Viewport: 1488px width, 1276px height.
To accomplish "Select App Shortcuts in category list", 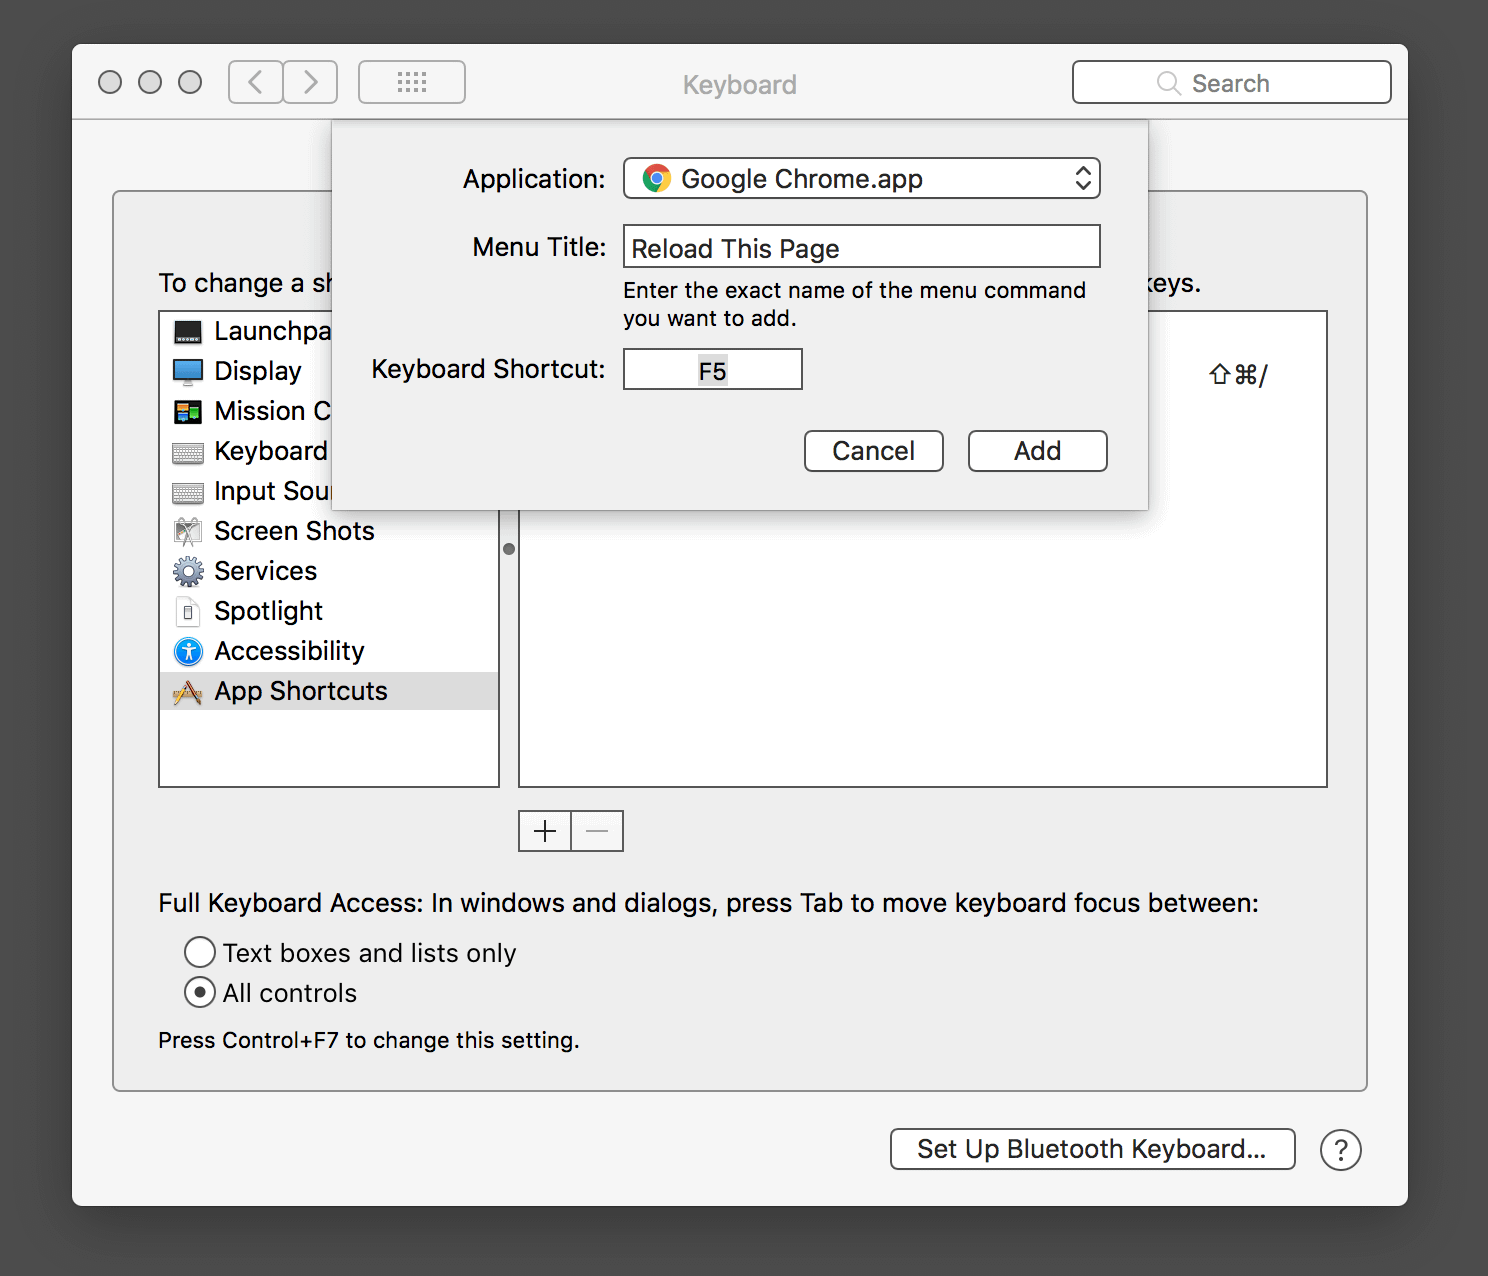I will 329,691.
